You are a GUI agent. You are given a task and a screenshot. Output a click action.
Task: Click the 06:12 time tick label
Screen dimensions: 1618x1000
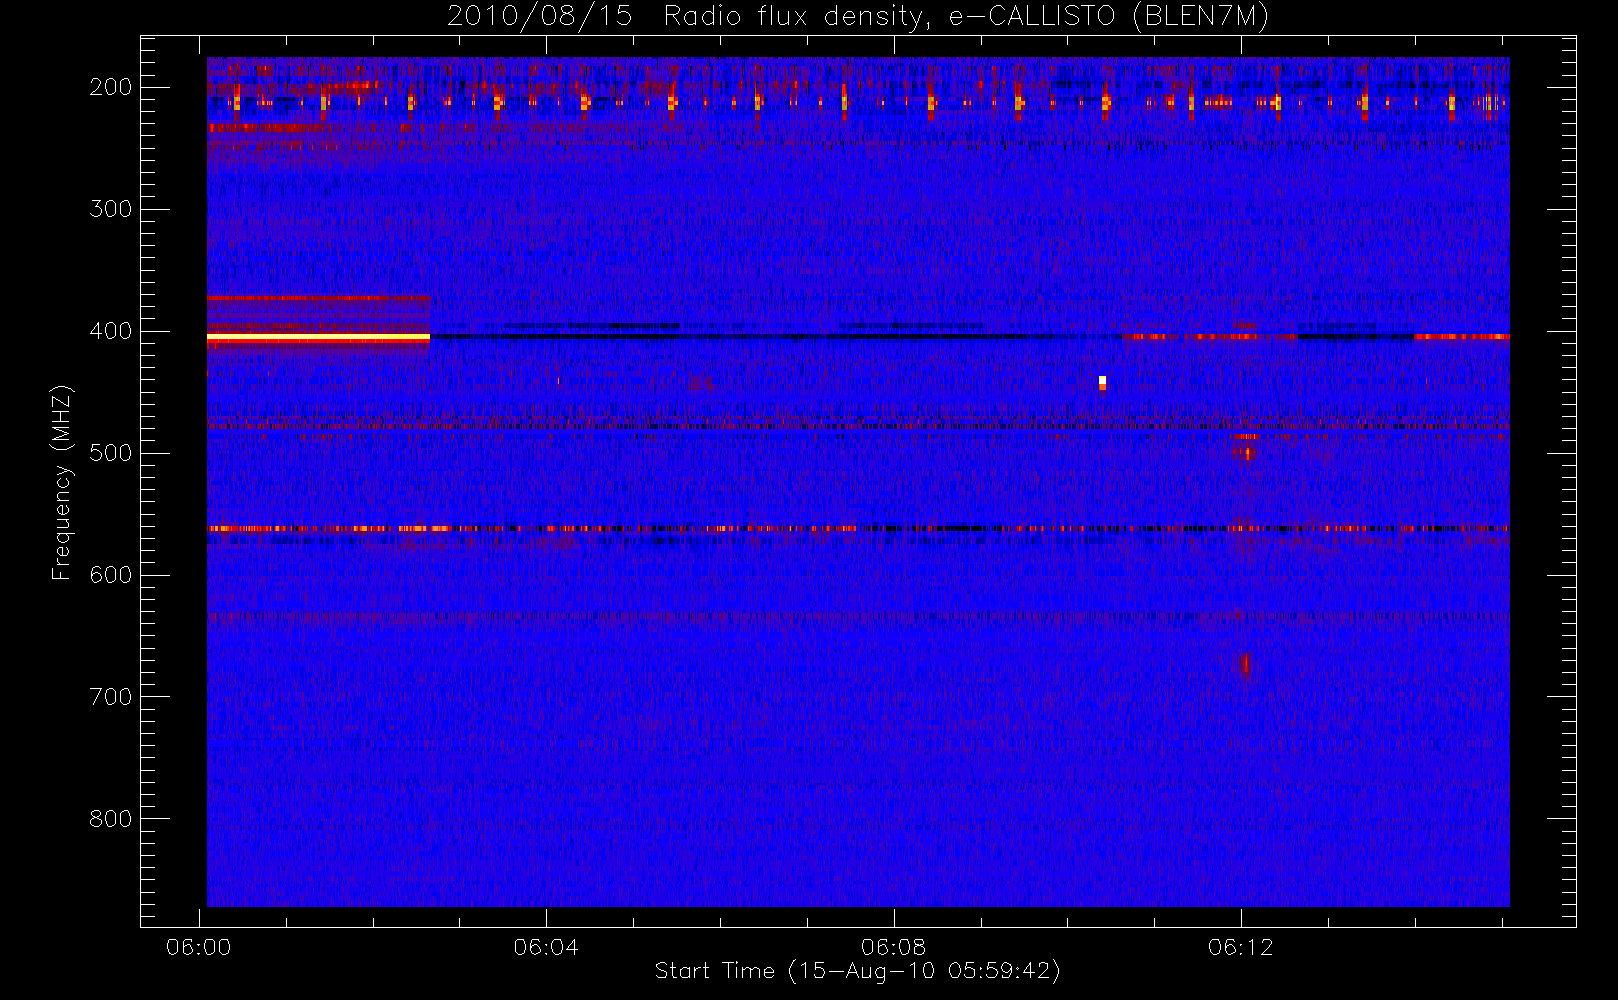1241,947
